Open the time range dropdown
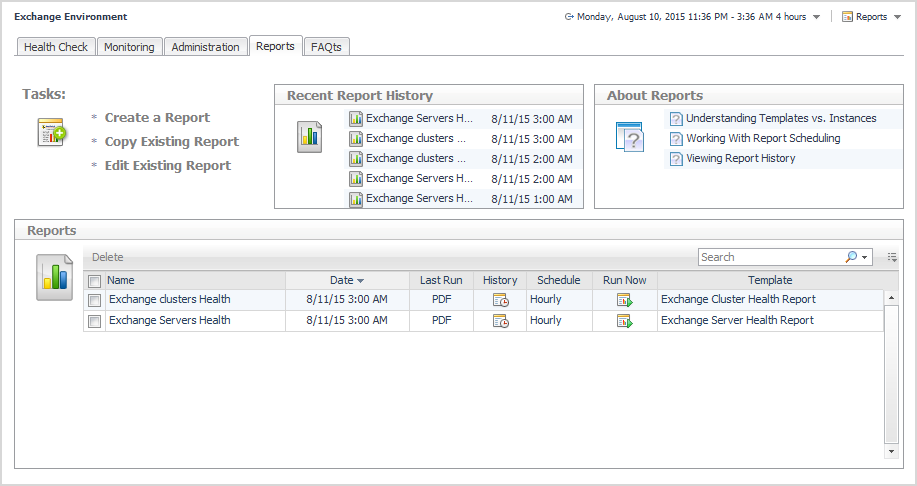 (x=816, y=17)
